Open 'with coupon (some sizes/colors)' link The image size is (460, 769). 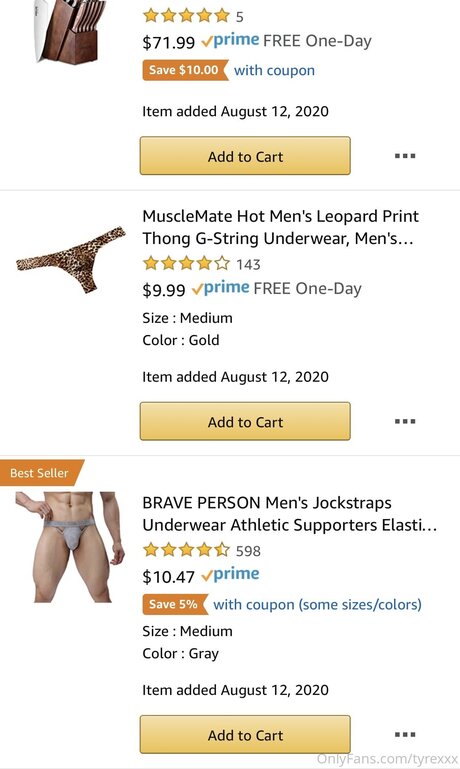click(x=317, y=604)
